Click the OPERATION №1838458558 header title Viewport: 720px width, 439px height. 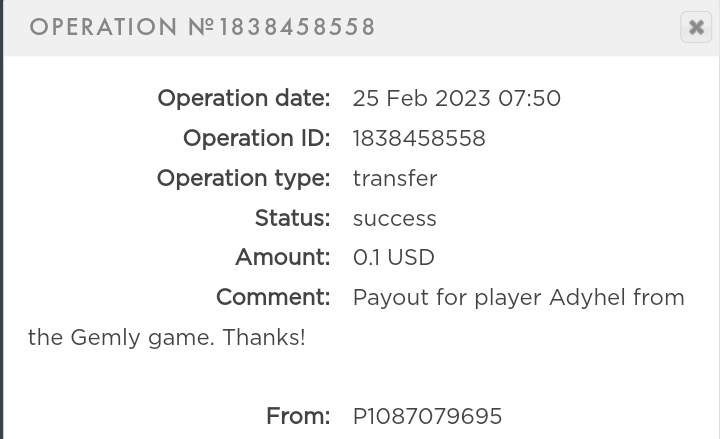(x=203, y=27)
